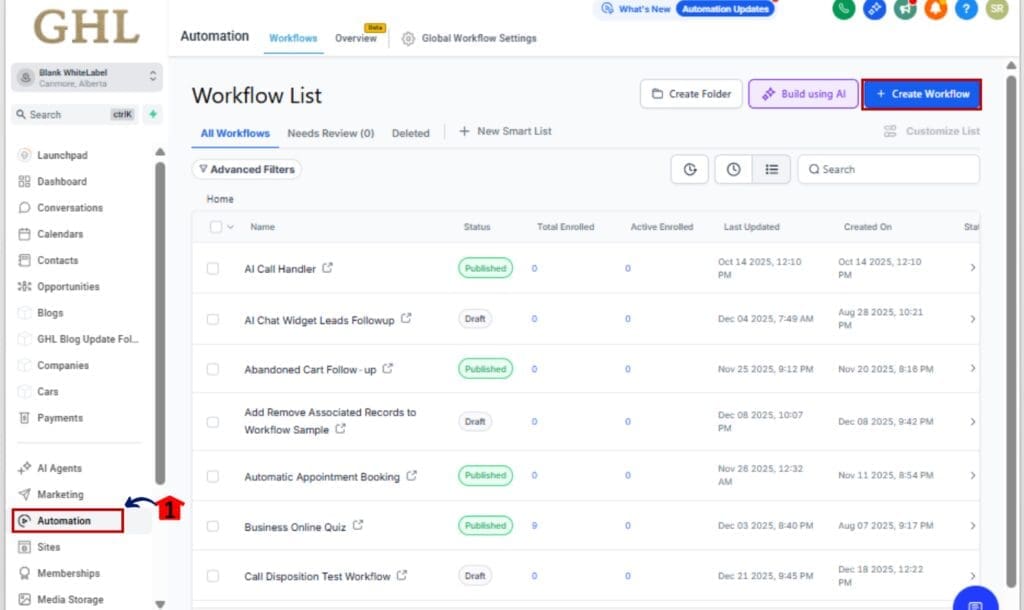The height and width of the screenshot is (610, 1024).
Task: Switch to the Overview tab
Action: [x=355, y=37]
